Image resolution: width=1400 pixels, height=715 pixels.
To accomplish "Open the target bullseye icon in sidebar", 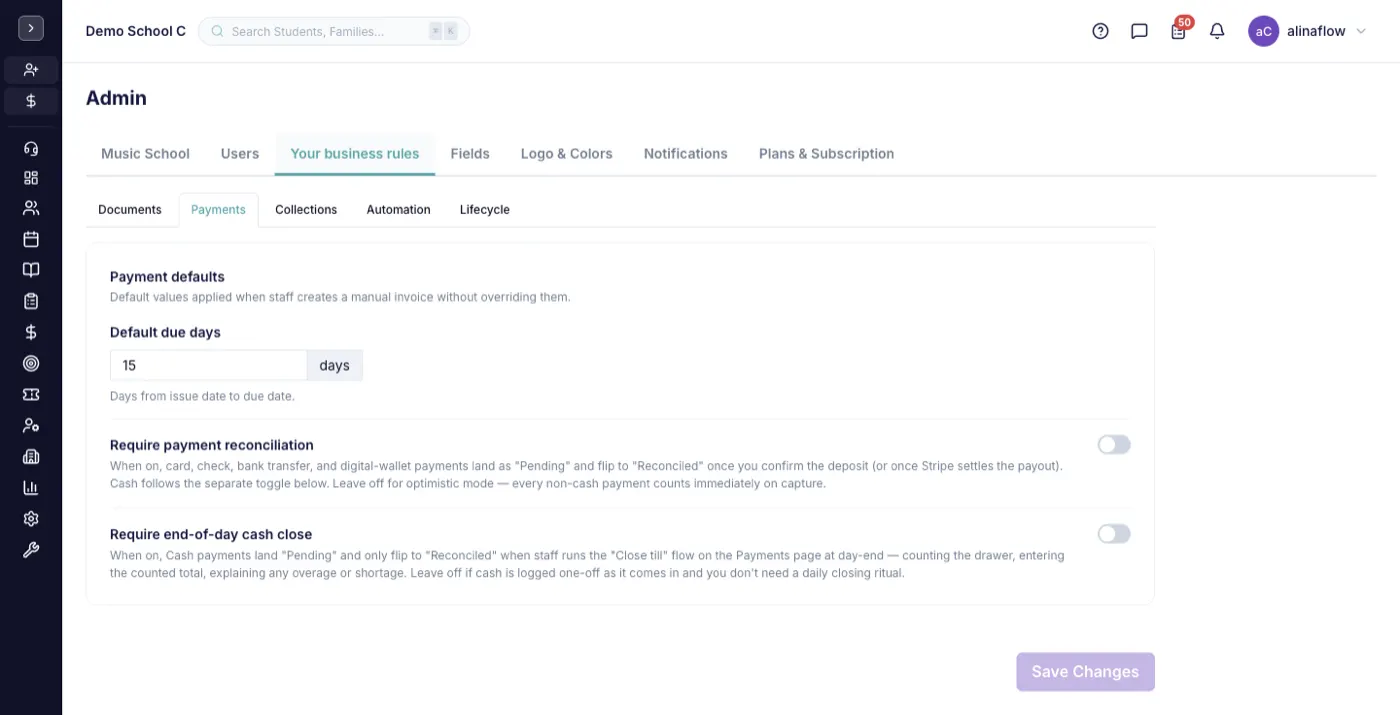I will (x=31, y=363).
